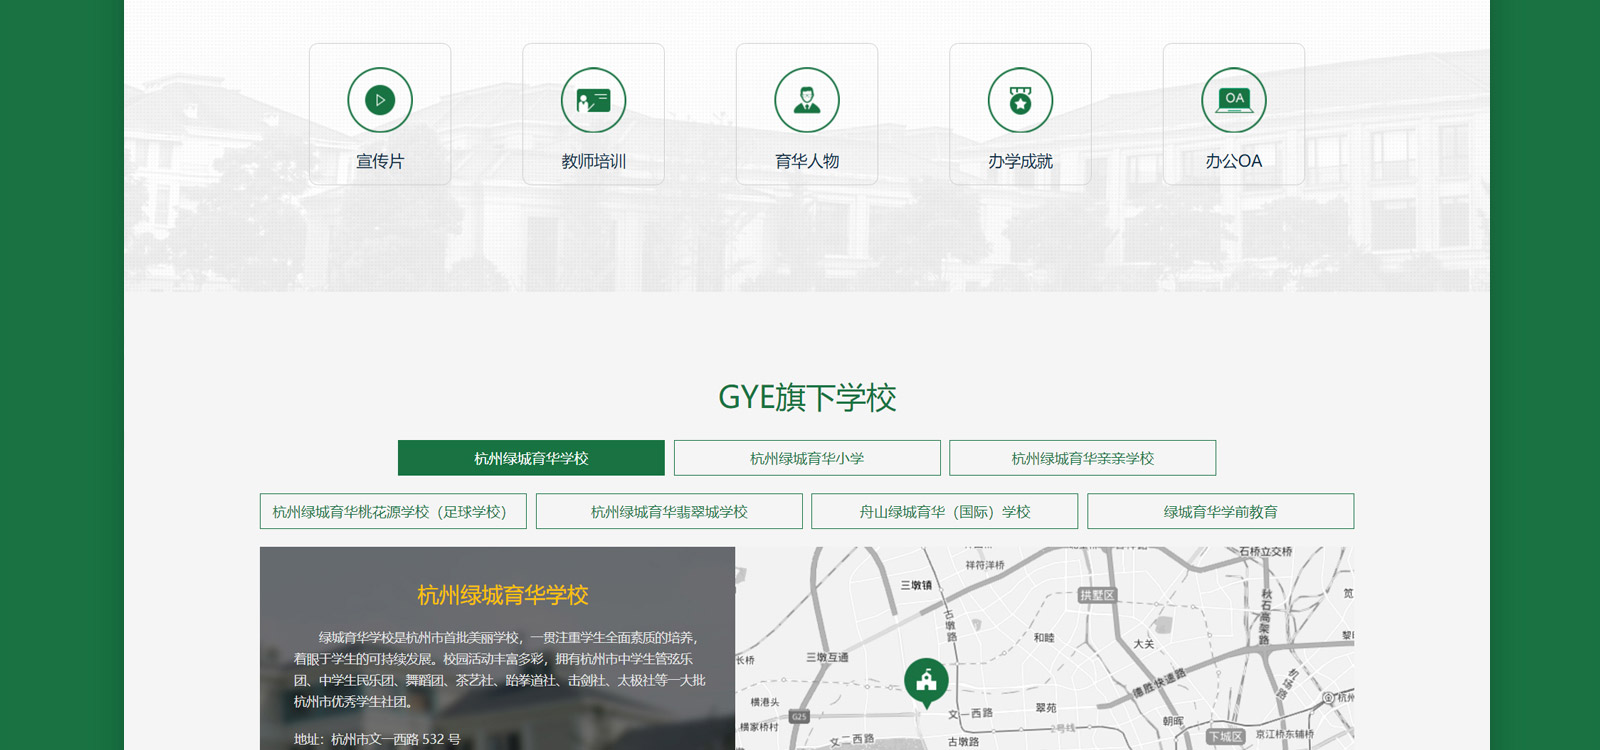Click the 办学成就 medal icon
The height and width of the screenshot is (750, 1600).
[x=1020, y=100]
